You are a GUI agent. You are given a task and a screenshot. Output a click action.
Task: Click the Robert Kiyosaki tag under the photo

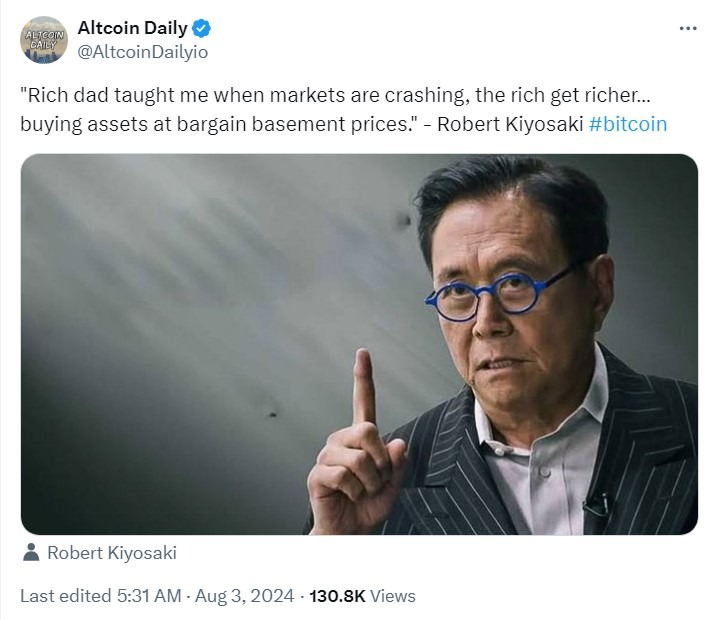pyautogui.click(x=111, y=552)
